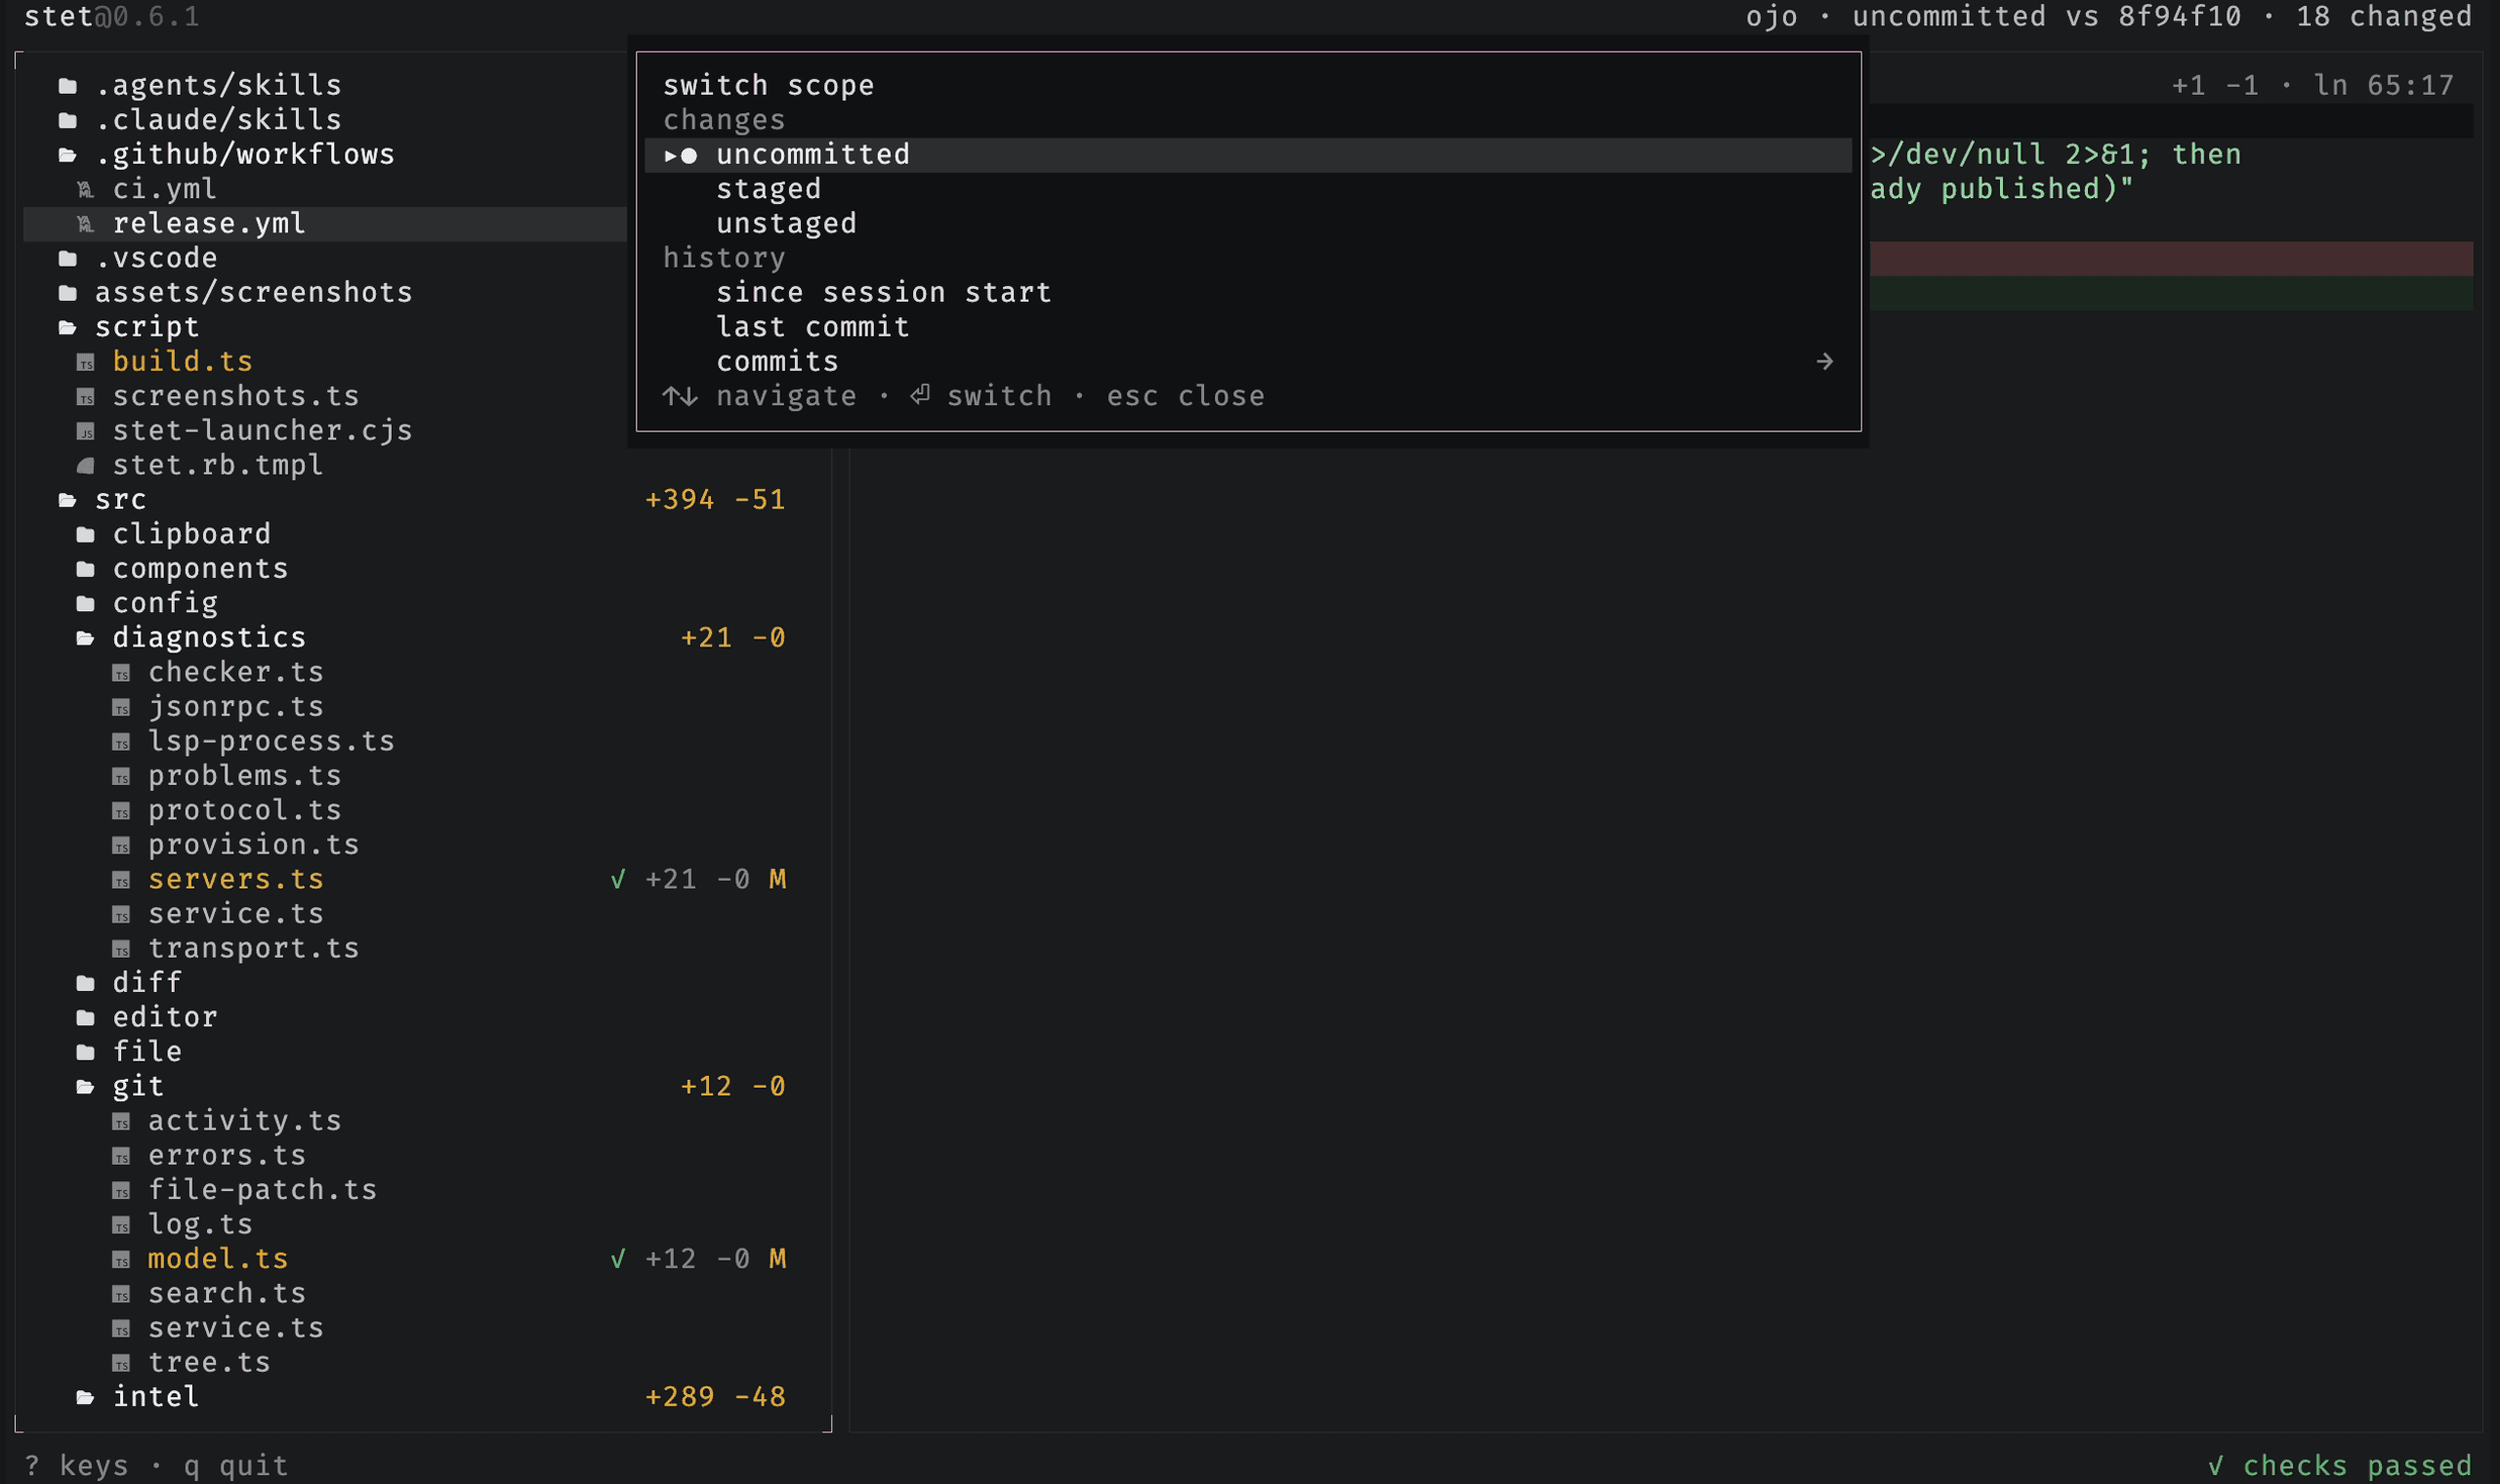Click the errors.ts file icon
Screen dimensions: 2500x1484
tap(121, 1156)
